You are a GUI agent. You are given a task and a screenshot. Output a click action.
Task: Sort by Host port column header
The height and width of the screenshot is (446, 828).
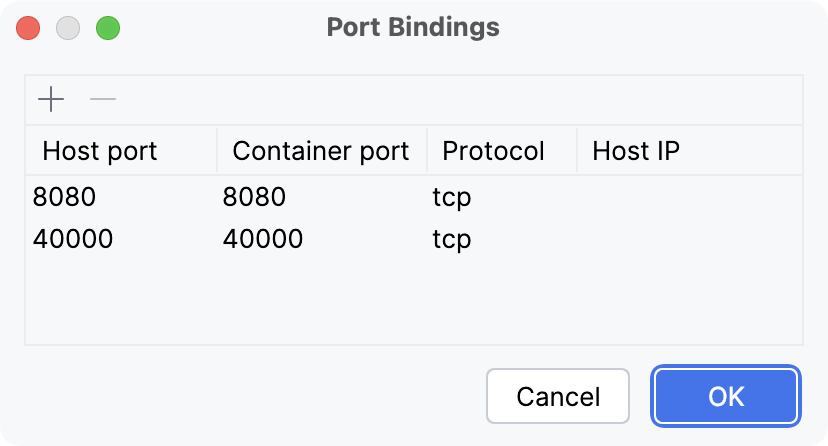[x=100, y=151]
